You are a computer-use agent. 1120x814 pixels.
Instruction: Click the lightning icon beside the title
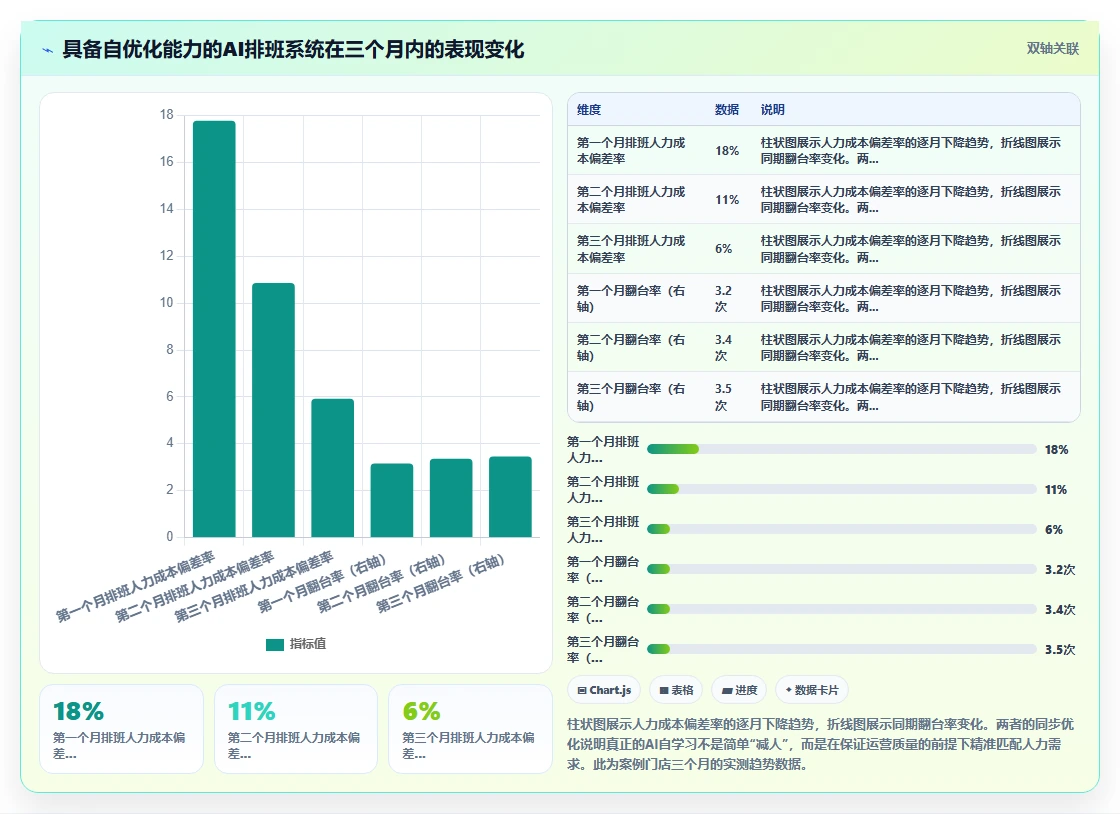point(48,50)
